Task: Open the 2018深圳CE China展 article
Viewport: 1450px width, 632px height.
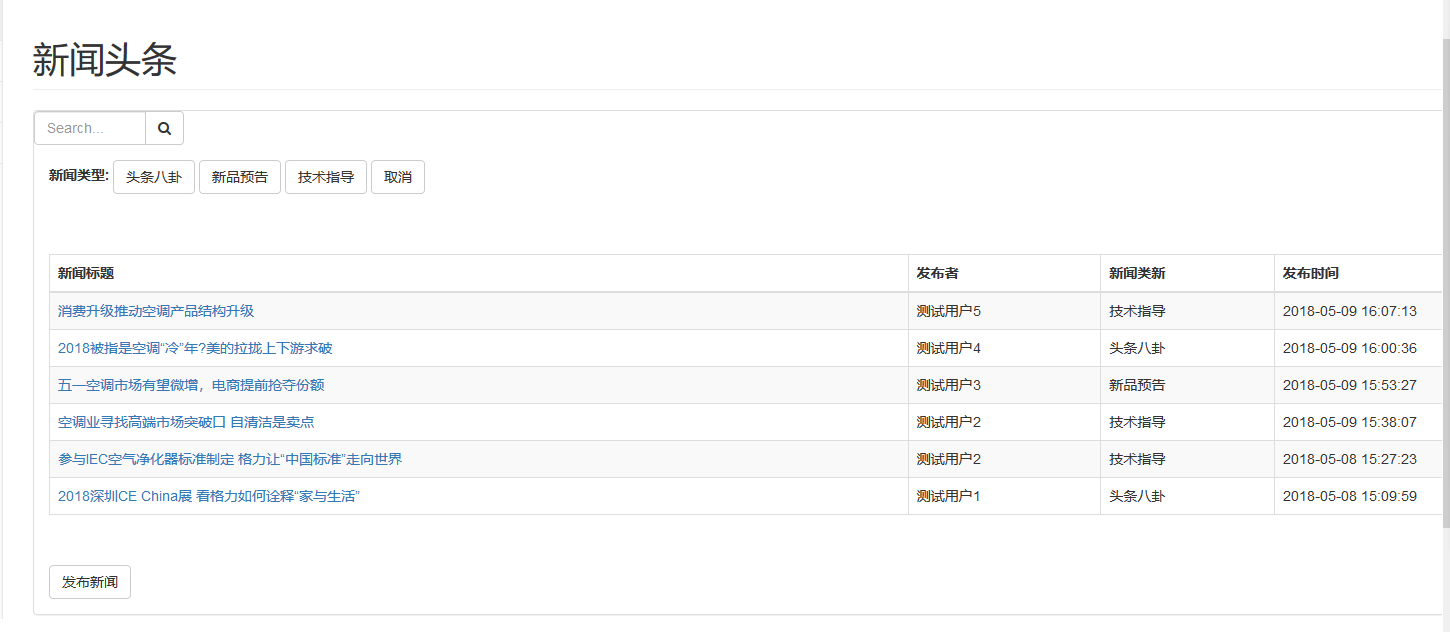Action: pos(208,496)
